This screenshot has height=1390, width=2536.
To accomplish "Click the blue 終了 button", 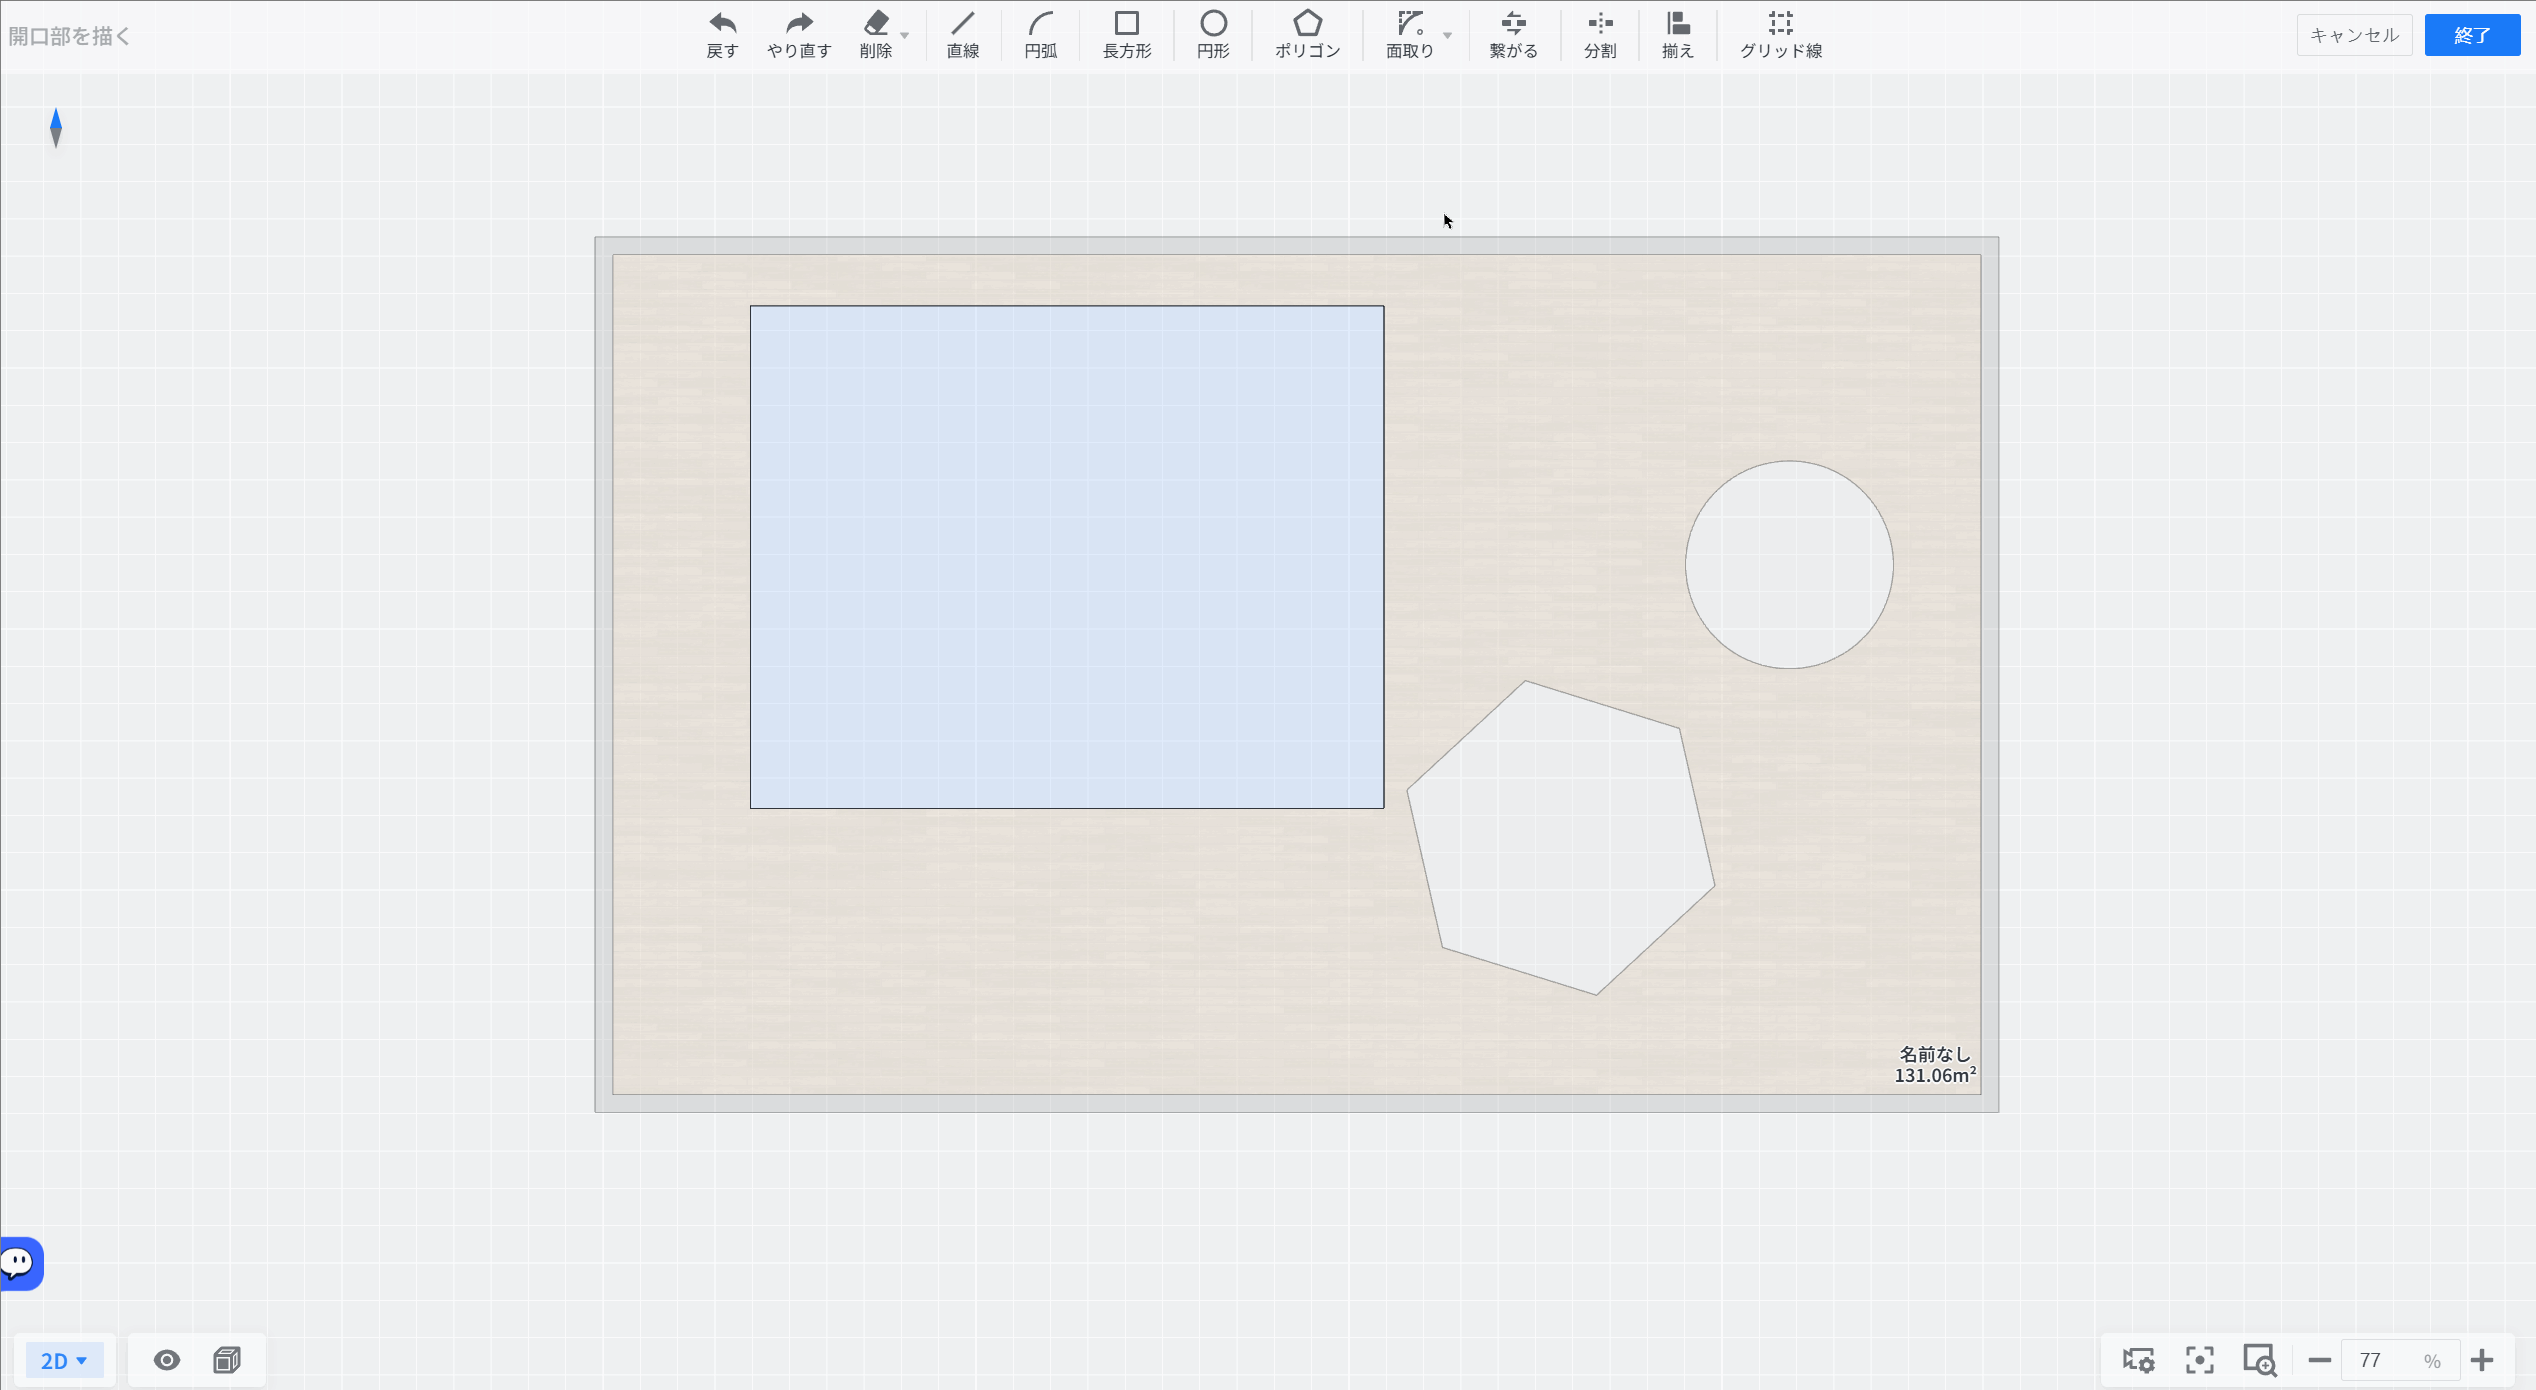I will coord(2472,35).
